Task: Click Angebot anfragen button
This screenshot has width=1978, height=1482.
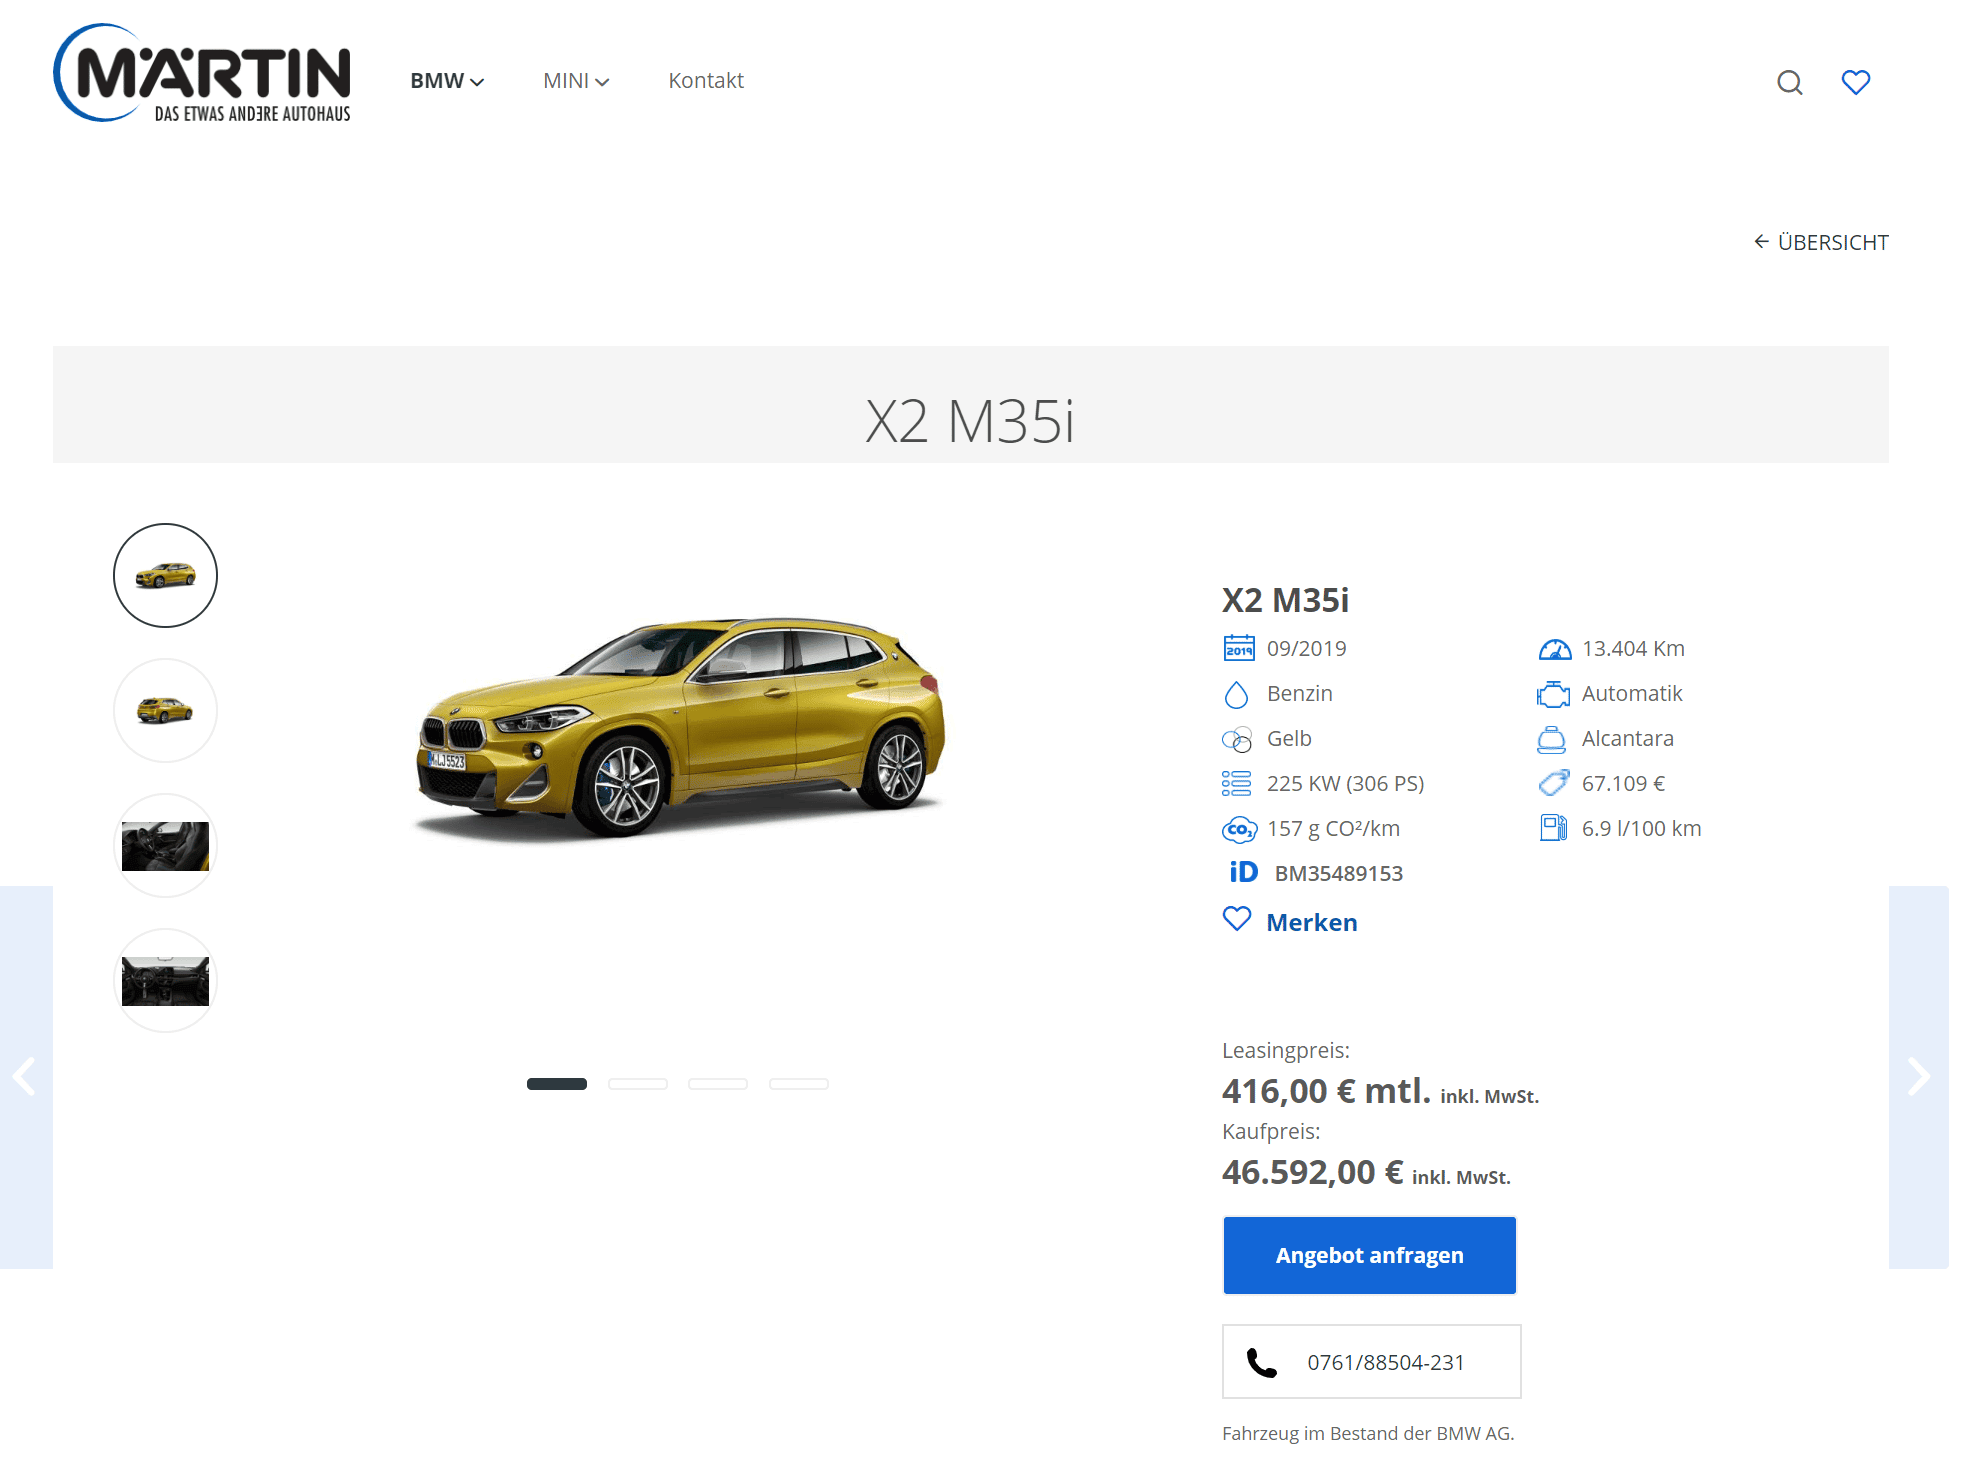Action: tap(1369, 1255)
